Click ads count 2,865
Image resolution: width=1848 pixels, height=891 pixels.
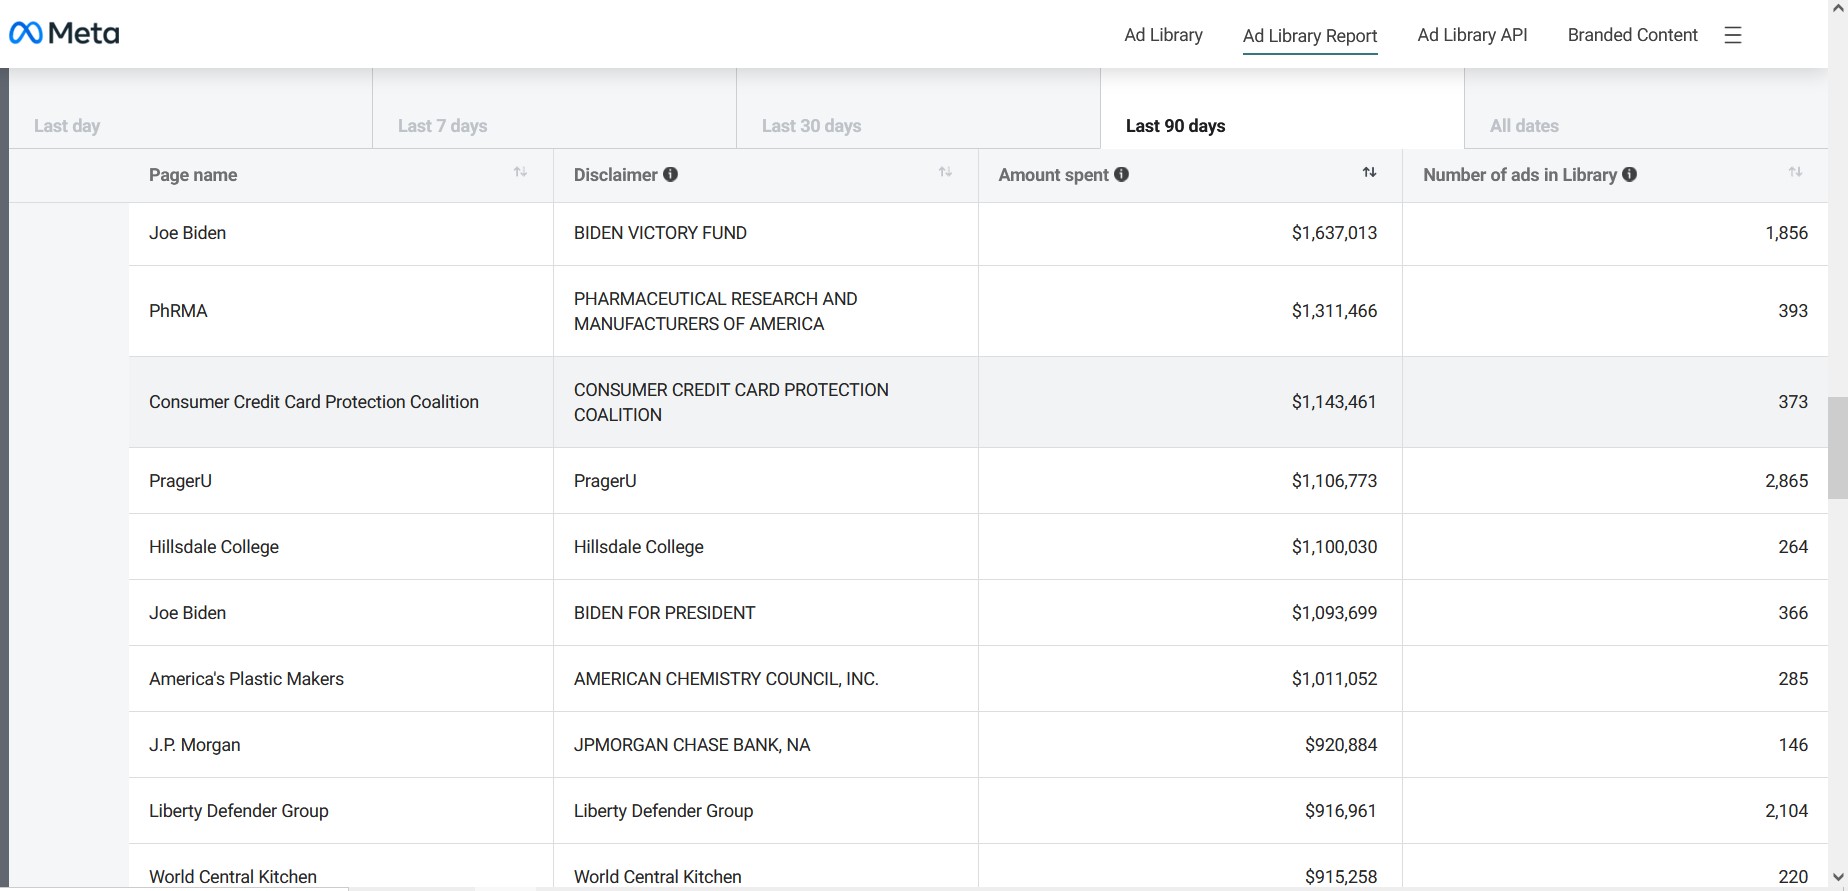[x=1786, y=481]
